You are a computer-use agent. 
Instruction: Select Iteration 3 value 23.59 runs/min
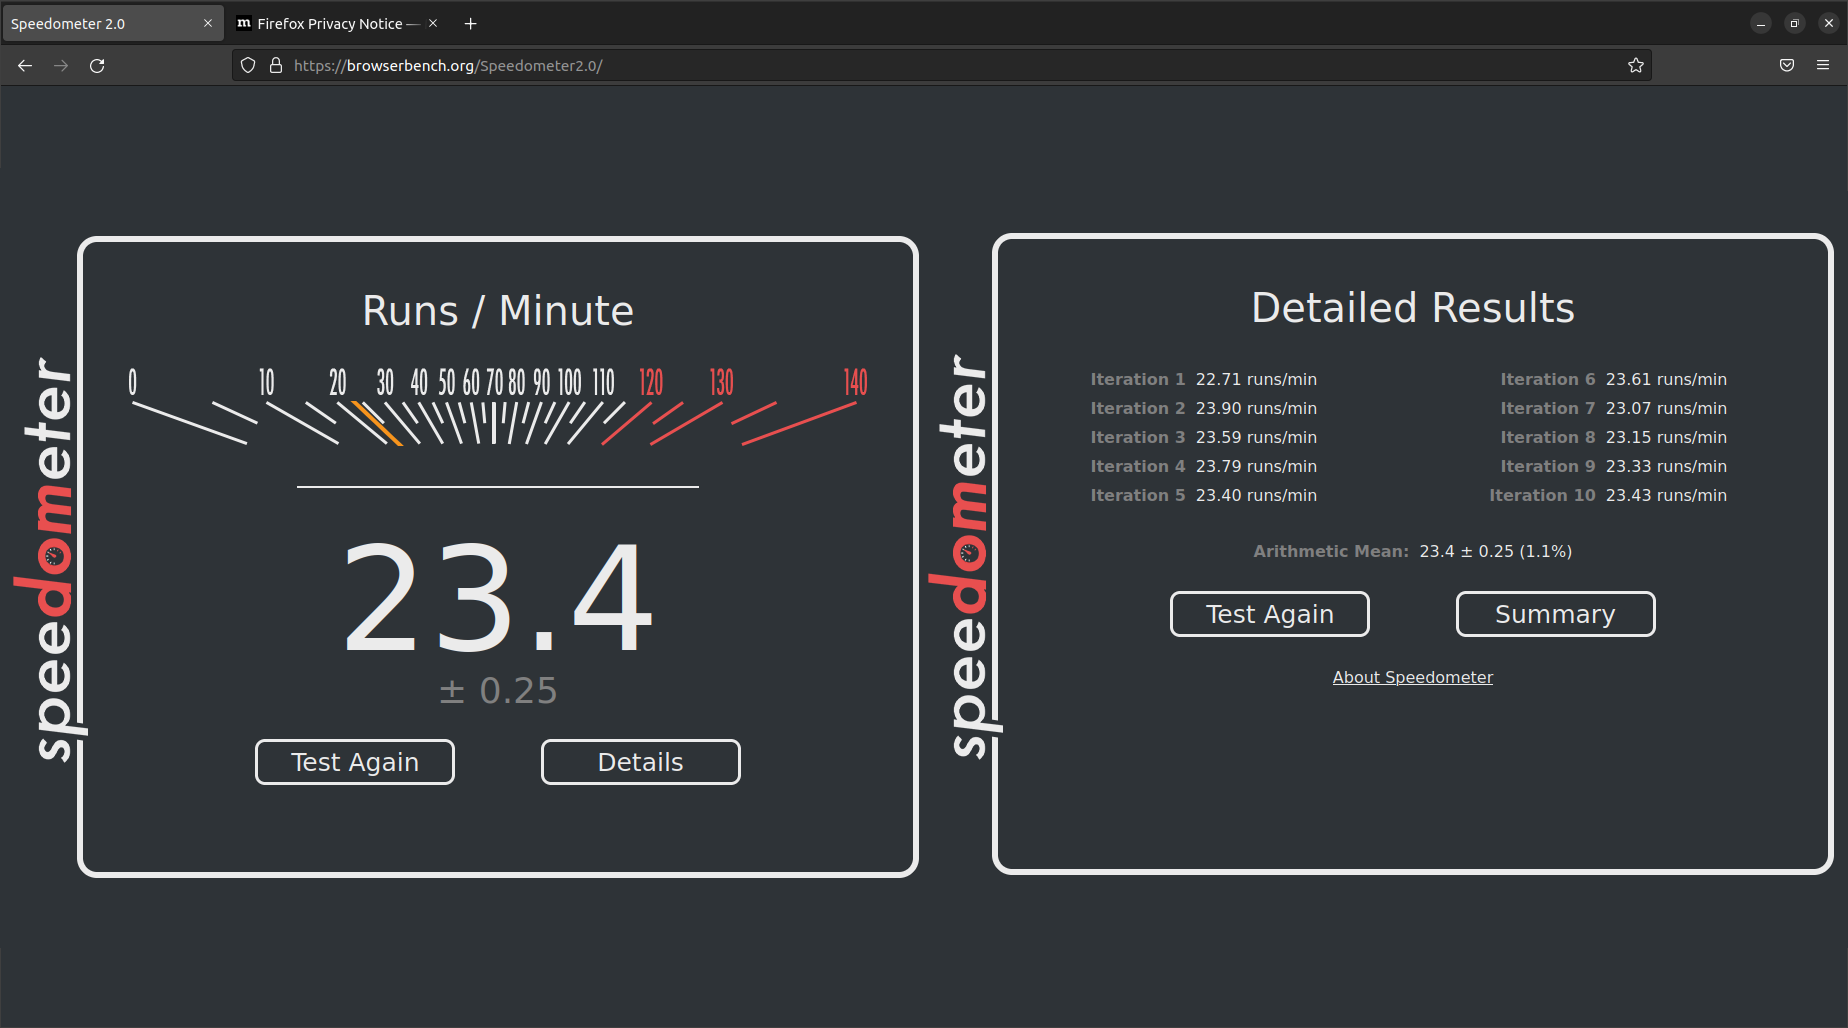pyautogui.click(x=1256, y=437)
